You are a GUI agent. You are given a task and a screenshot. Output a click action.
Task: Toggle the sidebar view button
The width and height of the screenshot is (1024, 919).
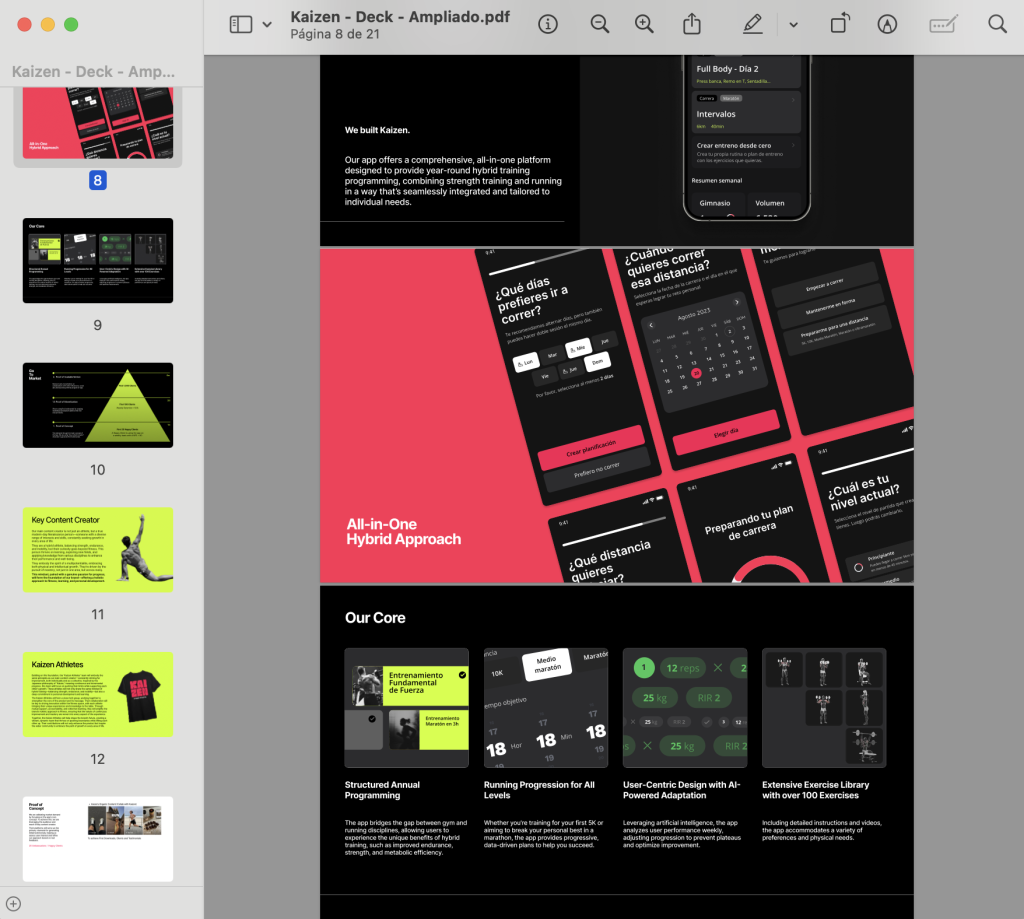point(241,24)
